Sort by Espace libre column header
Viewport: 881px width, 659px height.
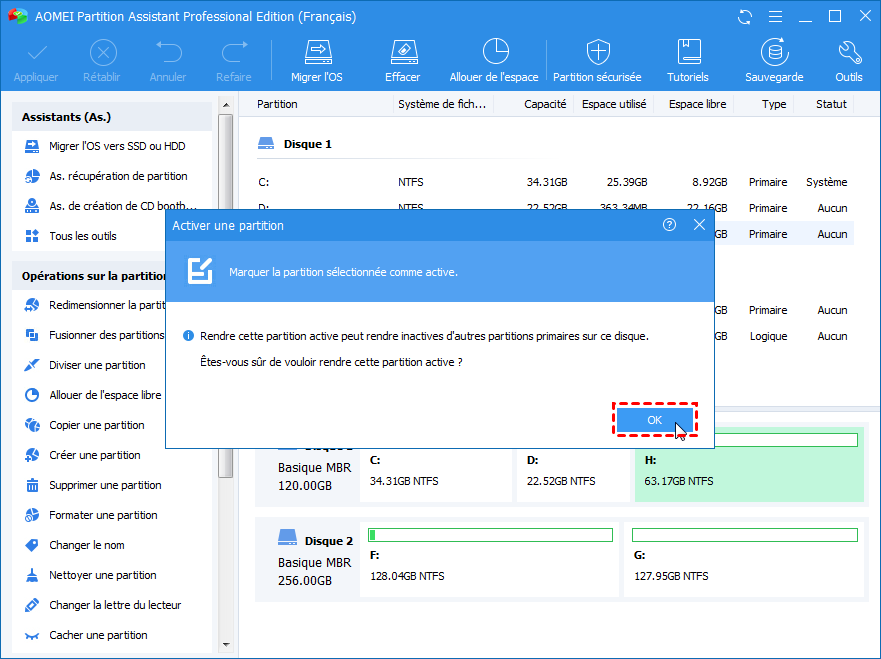point(697,104)
